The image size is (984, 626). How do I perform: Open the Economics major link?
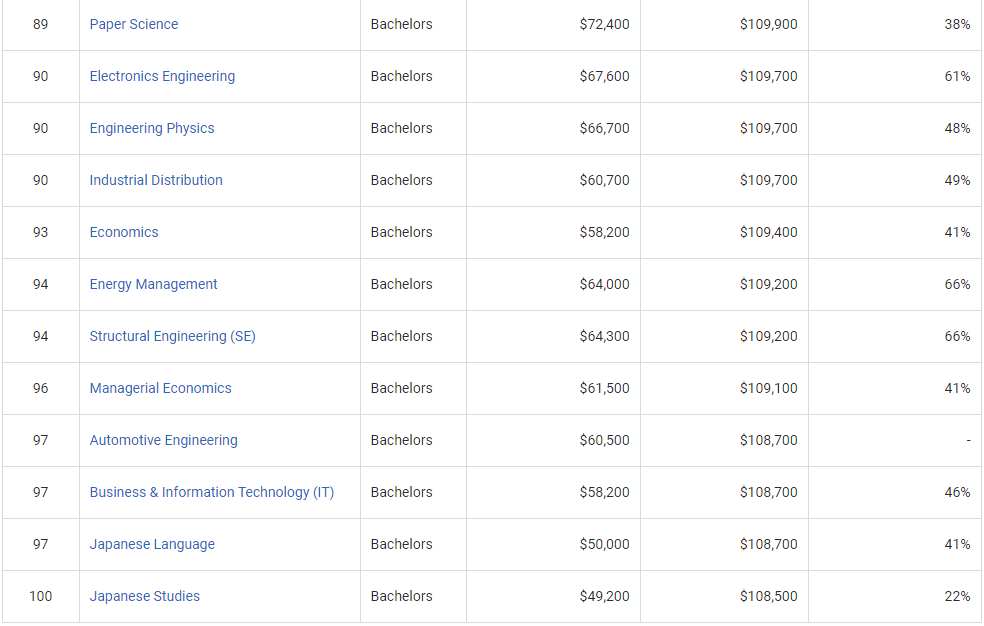point(124,232)
